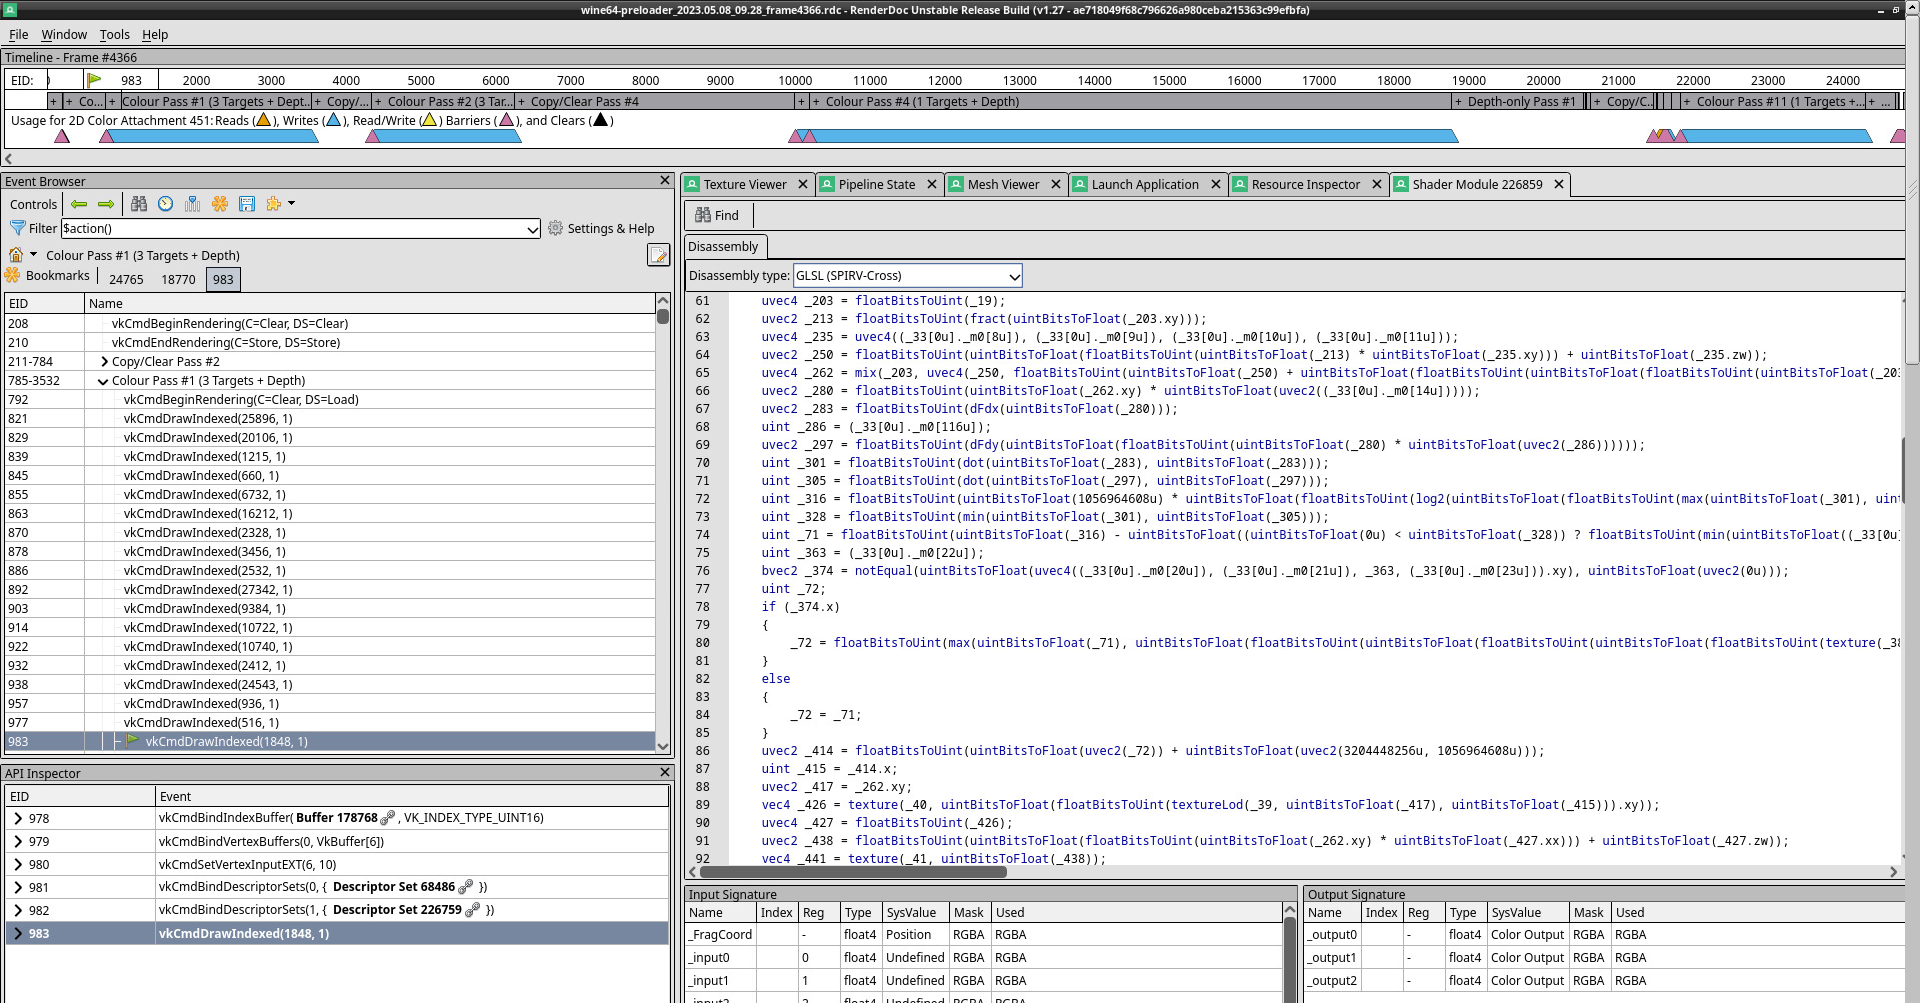Click the save events disk icon
This screenshot has width=1920, height=1003.
tap(247, 204)
